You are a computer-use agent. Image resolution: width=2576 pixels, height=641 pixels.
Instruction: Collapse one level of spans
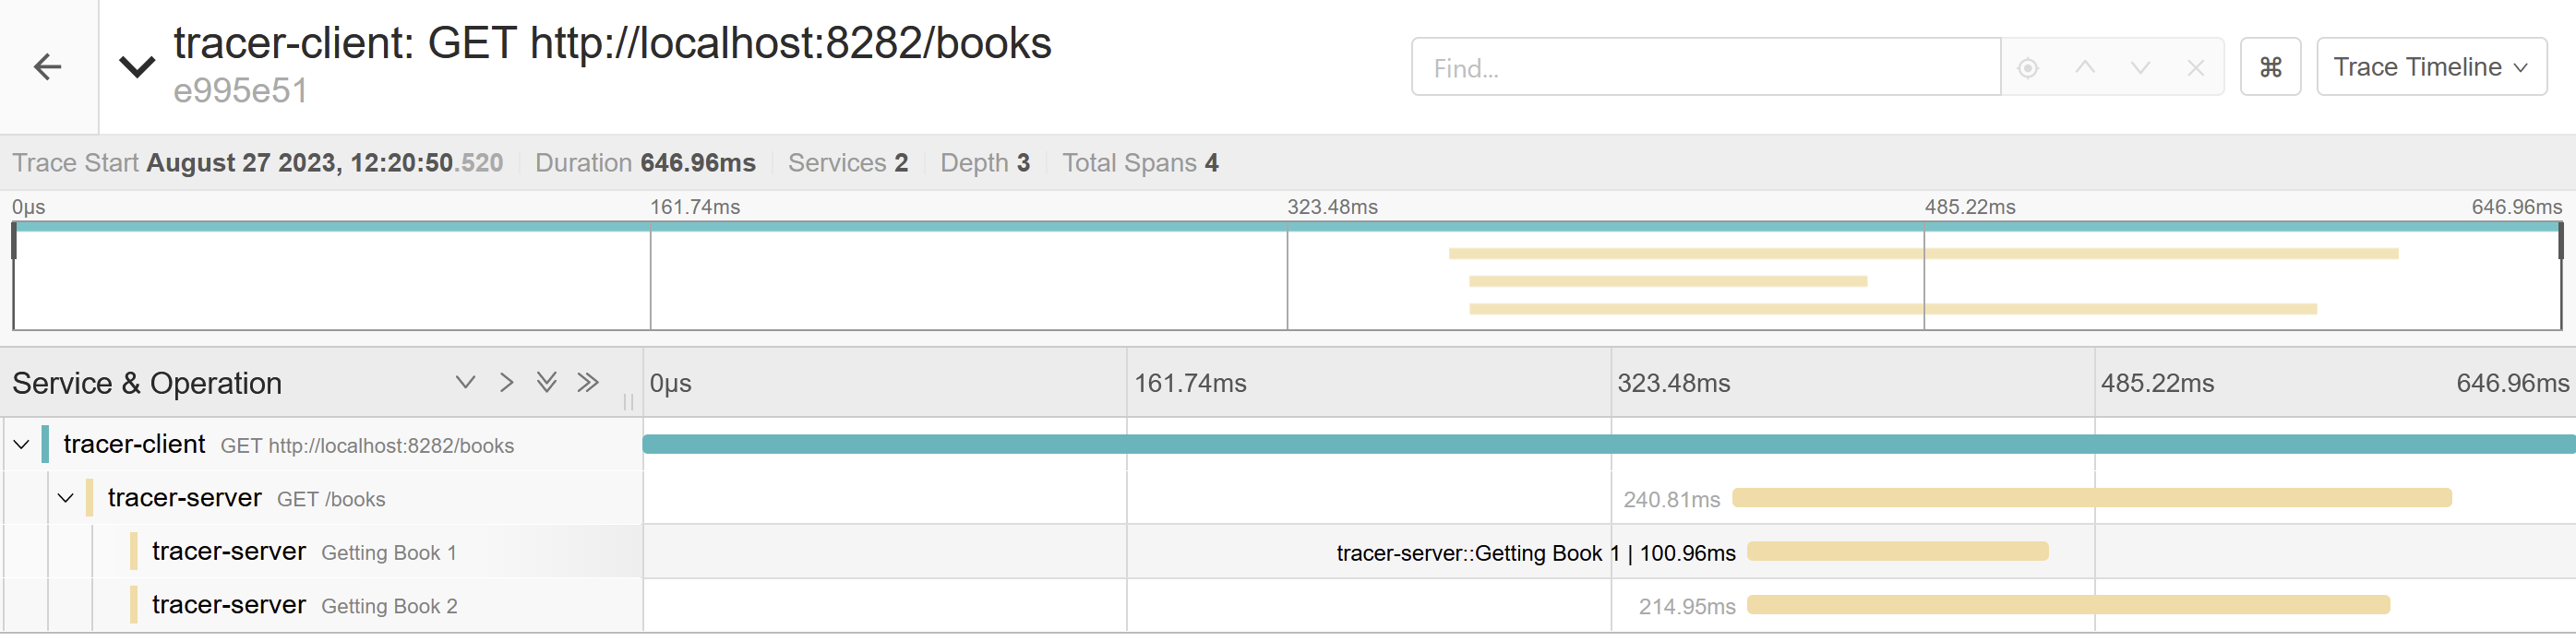[x=506, y=383]
